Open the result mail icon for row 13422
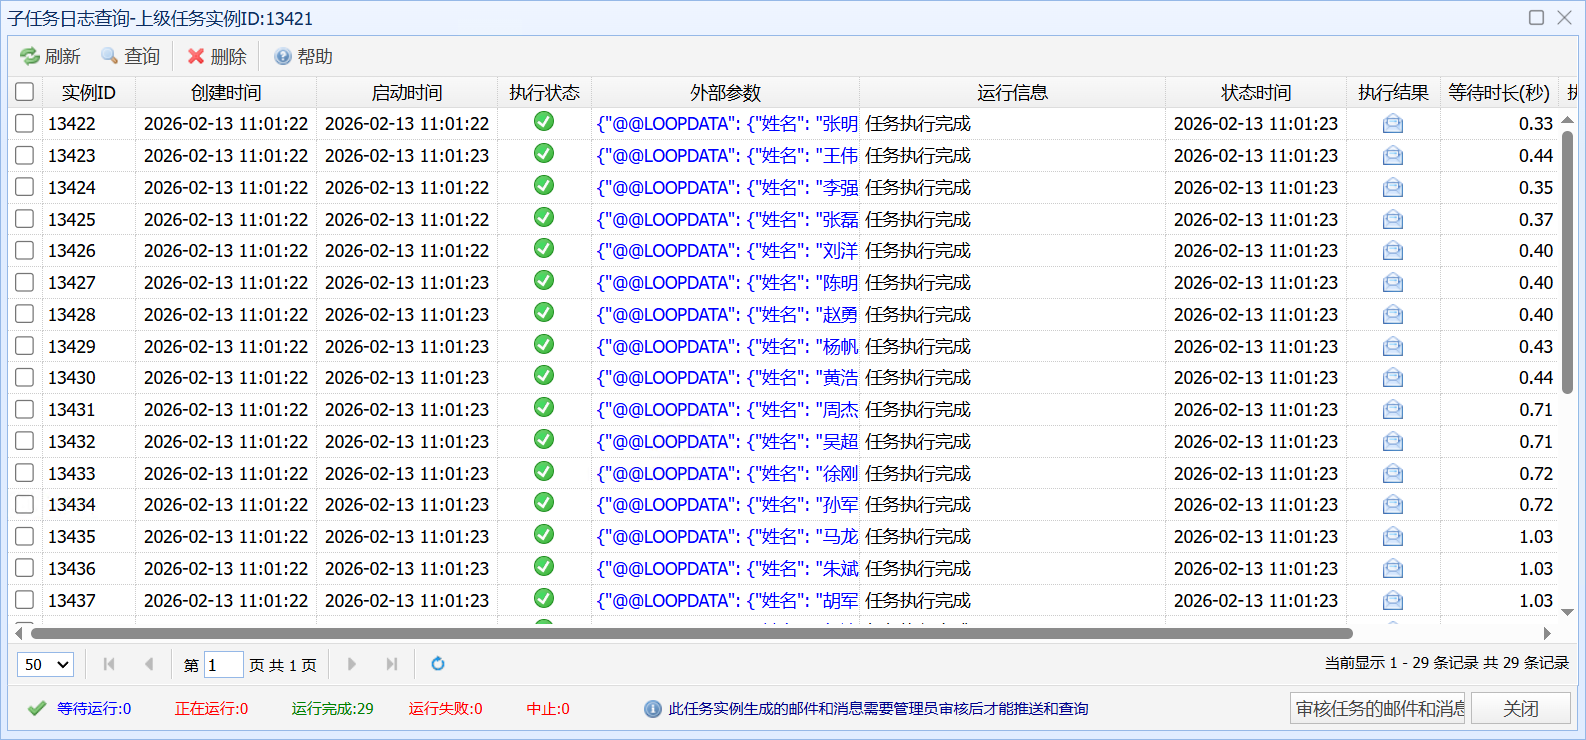Image resolution: width=1586 pixels, height=740 pixels. click(x=1393, y=124)
